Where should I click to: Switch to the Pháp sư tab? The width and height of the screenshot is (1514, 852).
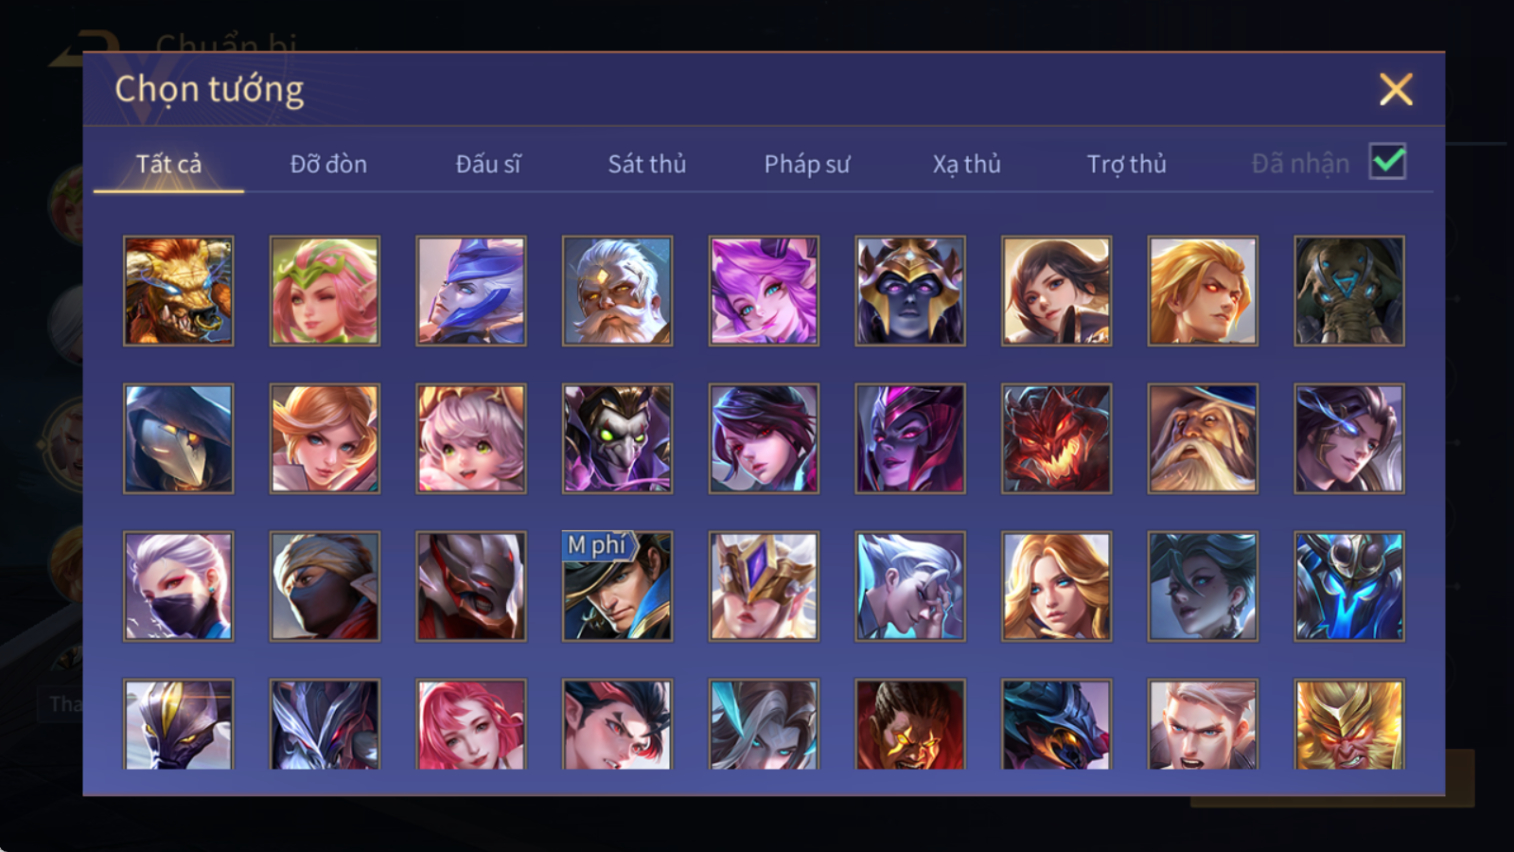pyautogui.click(x=807, y=164)
